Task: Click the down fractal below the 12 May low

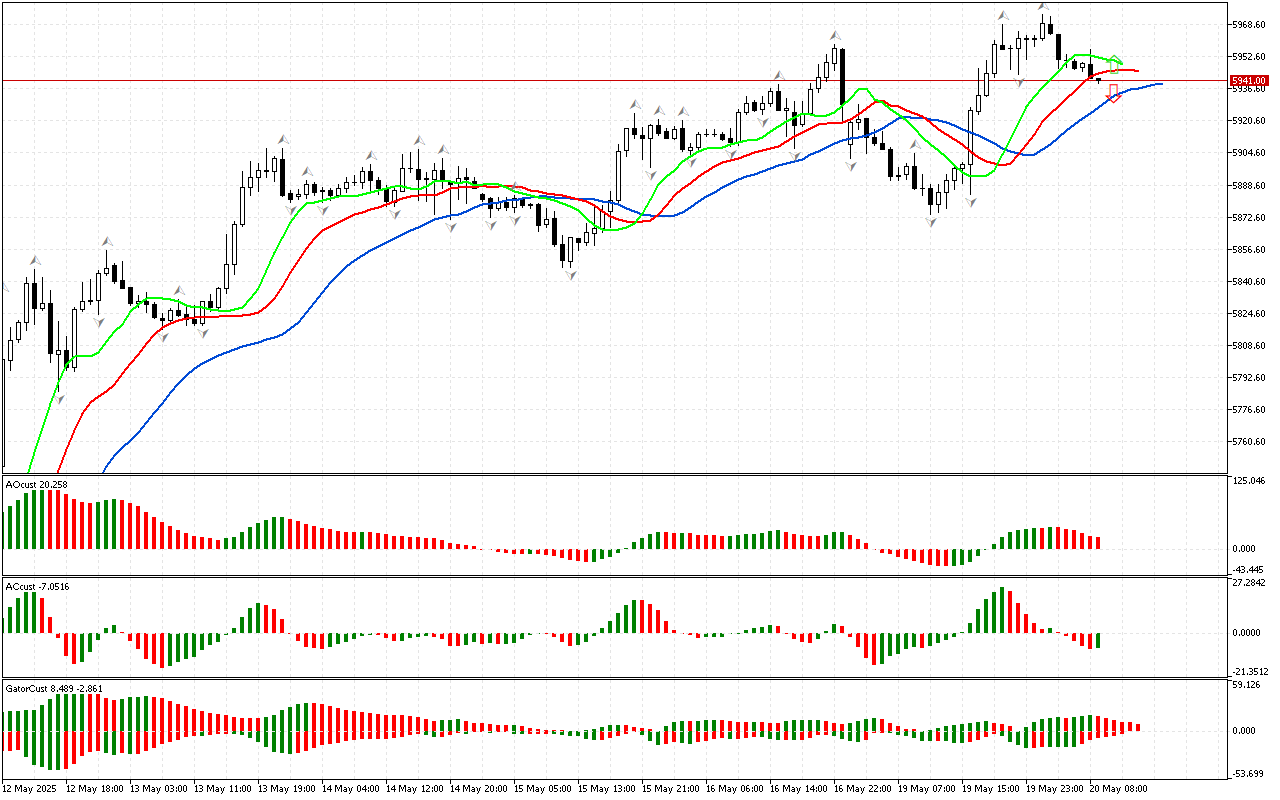Action: coord(60,398)
